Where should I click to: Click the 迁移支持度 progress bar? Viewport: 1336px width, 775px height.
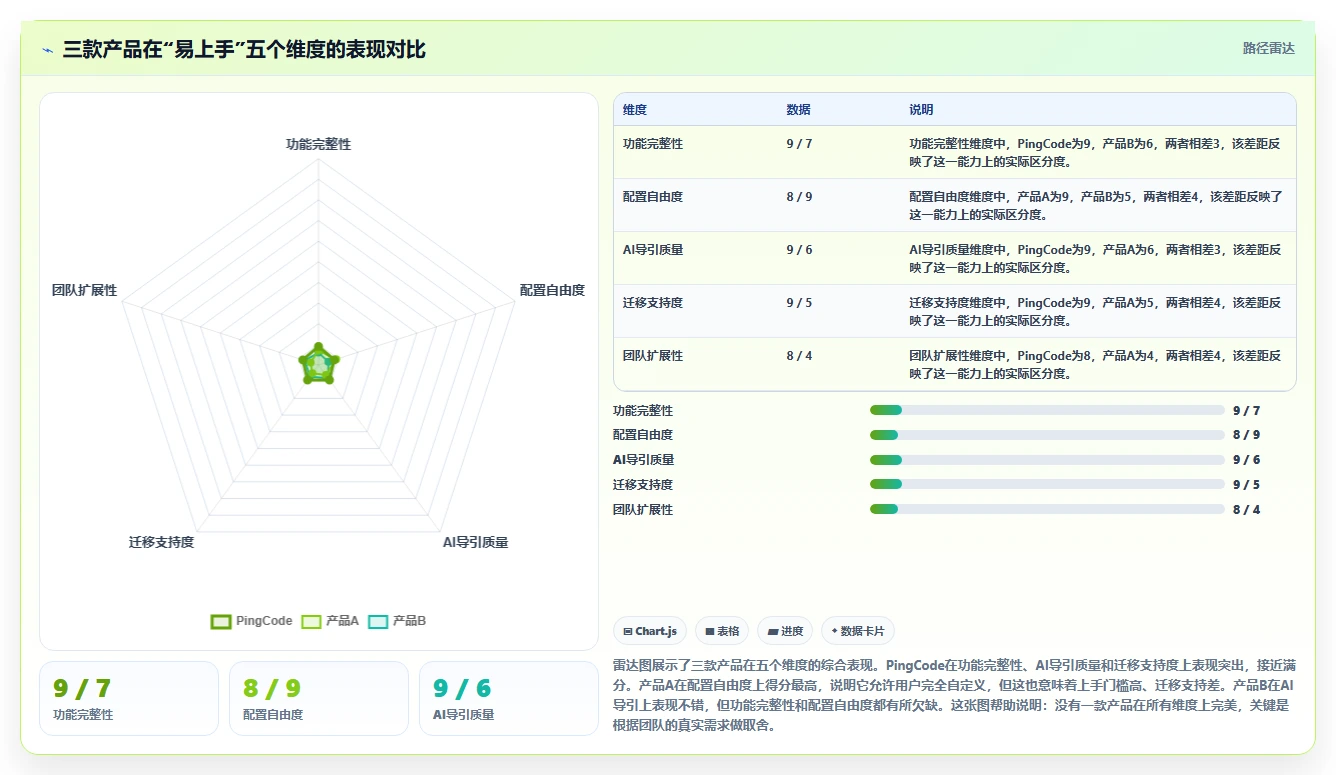coord(1047,485)
